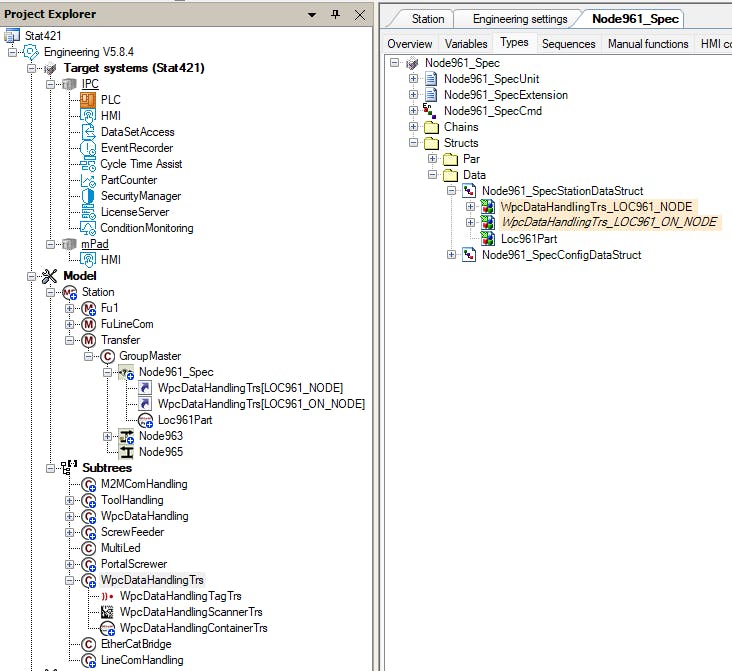
Task: Open the Project Explorer dropdown arrow
Action: [313, 14]
